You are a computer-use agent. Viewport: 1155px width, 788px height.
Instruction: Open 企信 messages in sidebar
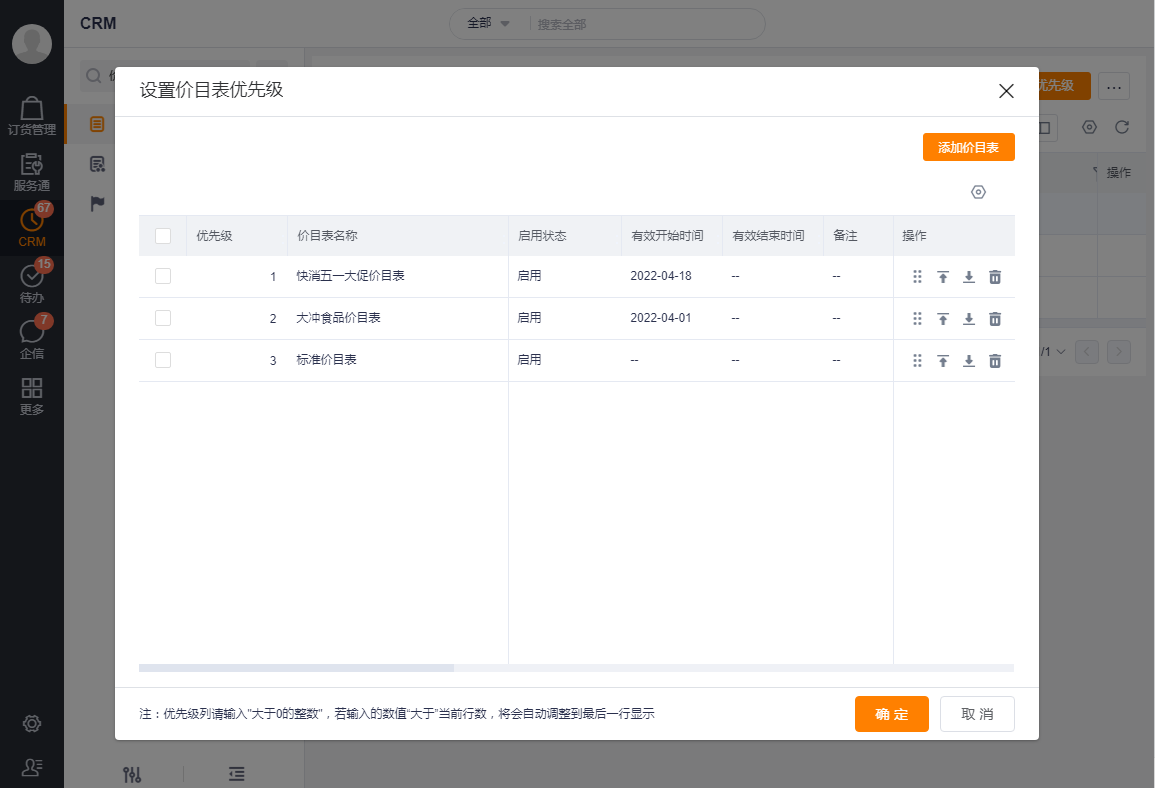32,339
